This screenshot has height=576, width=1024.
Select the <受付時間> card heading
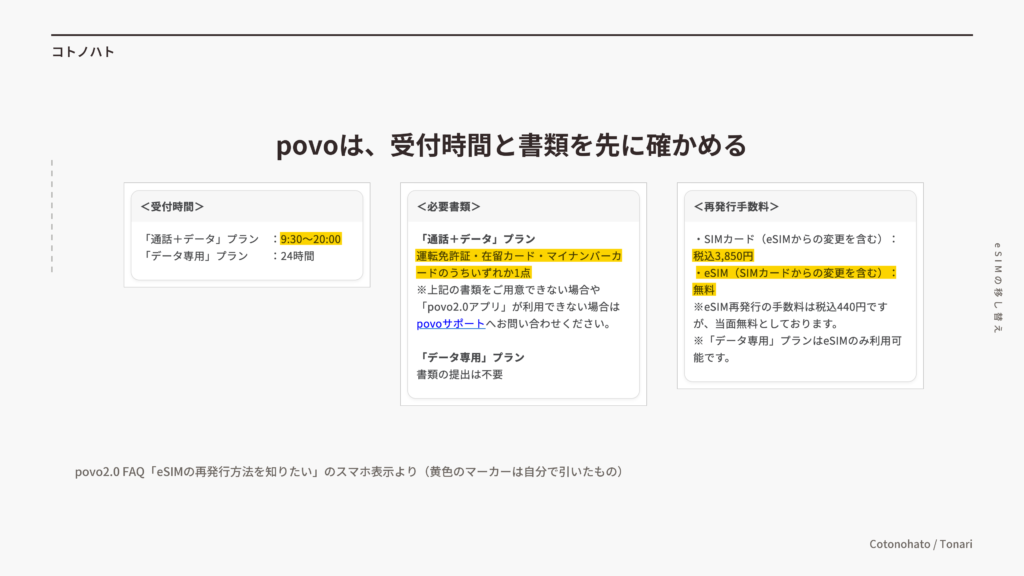172,206
